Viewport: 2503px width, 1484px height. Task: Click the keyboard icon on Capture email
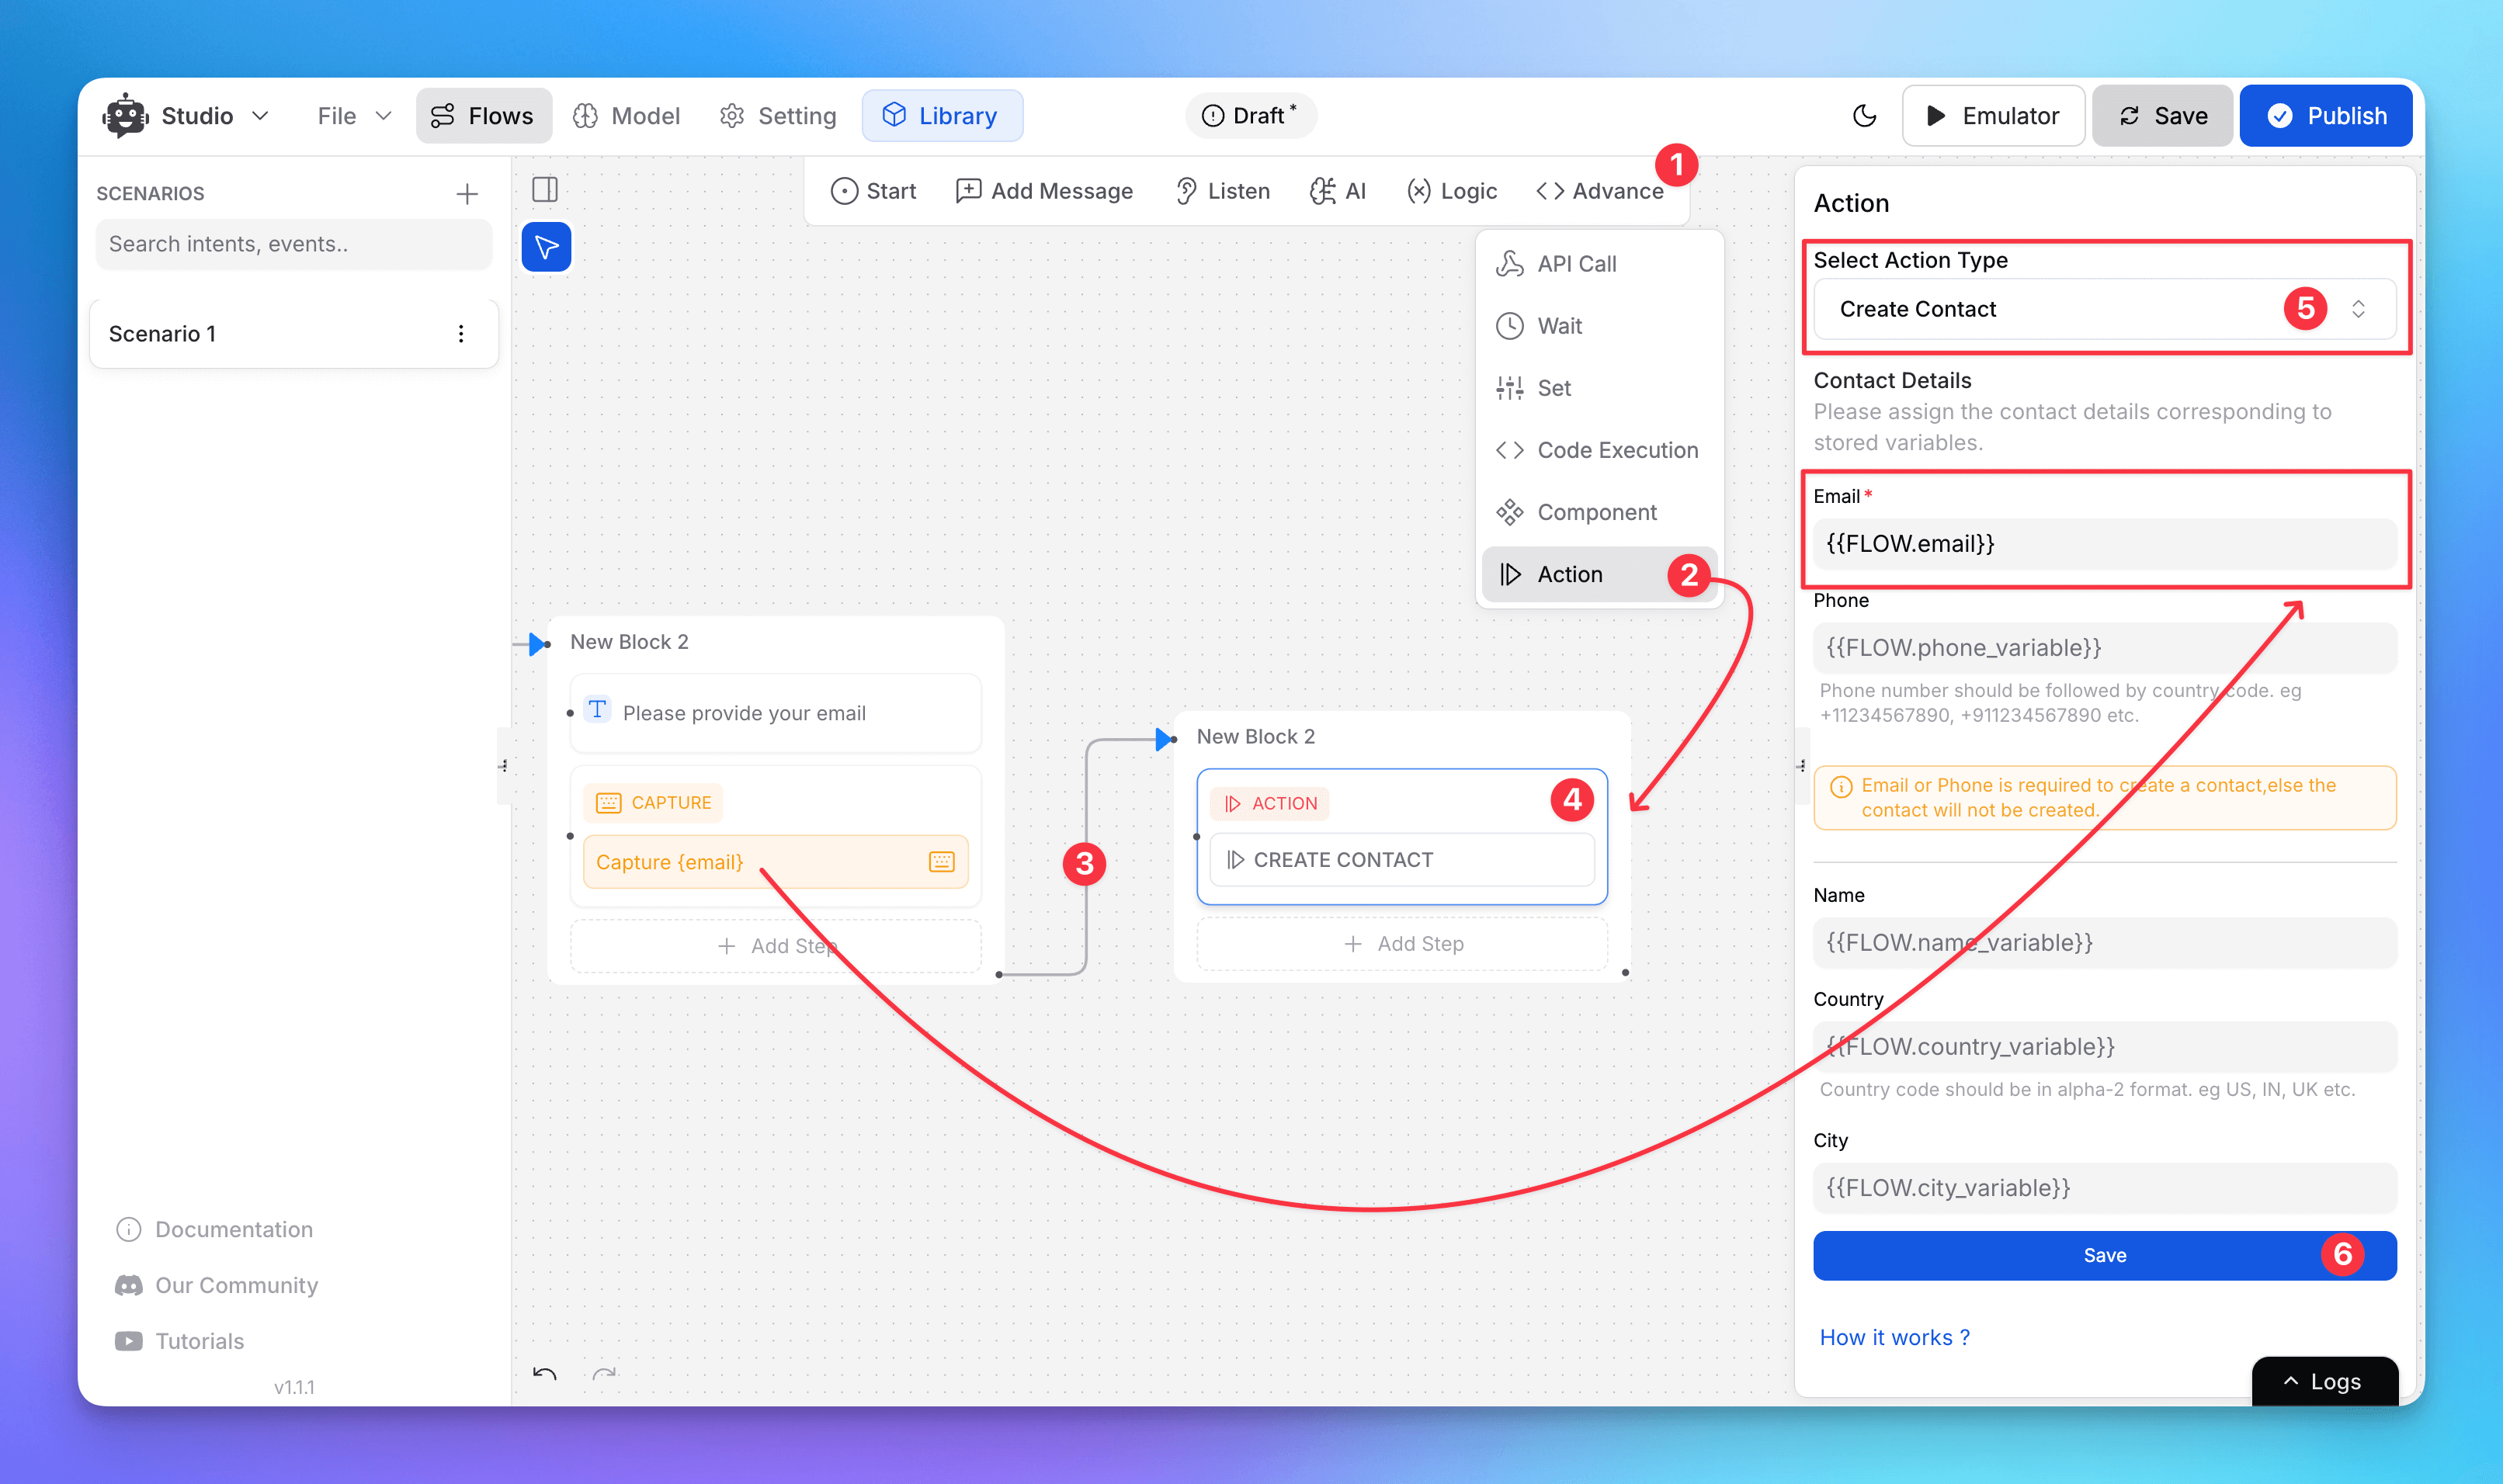(941, 862)
